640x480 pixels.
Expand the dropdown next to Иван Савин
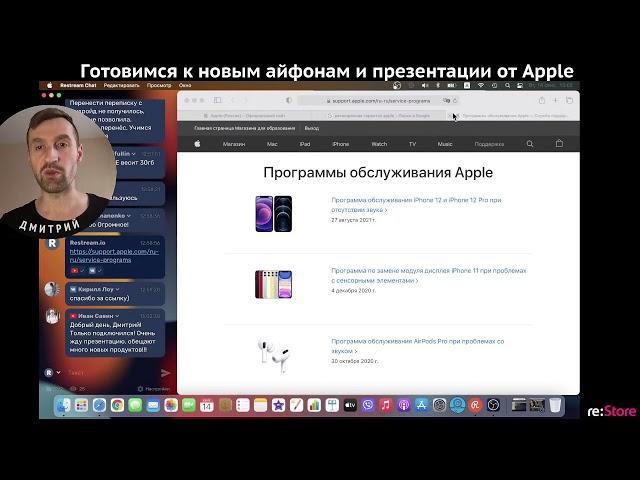[x=117, y=316]
